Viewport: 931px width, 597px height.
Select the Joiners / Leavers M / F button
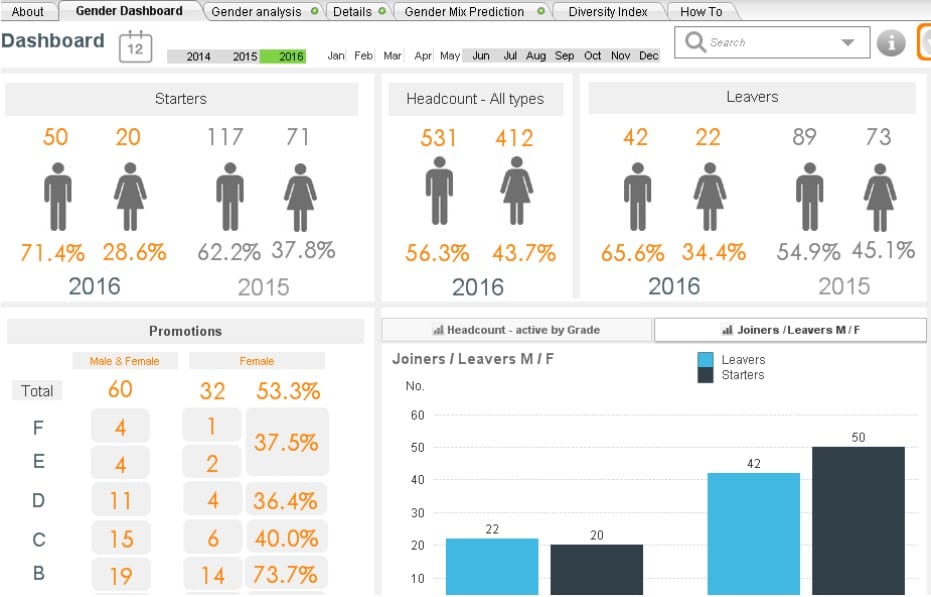pyautogui.click(x=790, y=330)
